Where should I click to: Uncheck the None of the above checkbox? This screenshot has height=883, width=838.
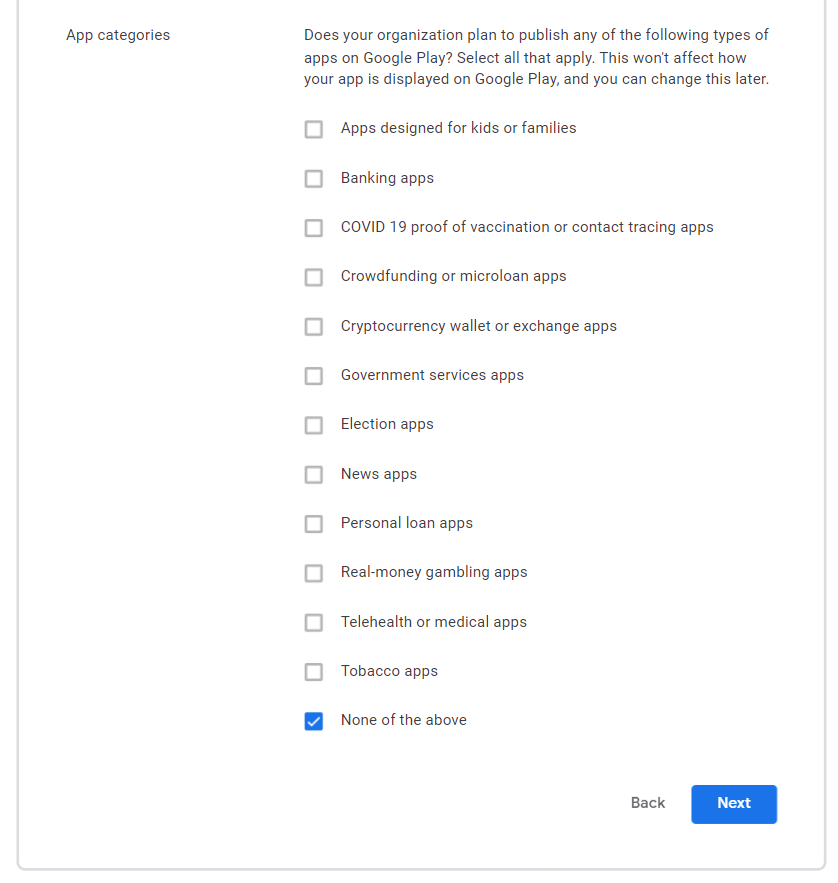[314, 721]
